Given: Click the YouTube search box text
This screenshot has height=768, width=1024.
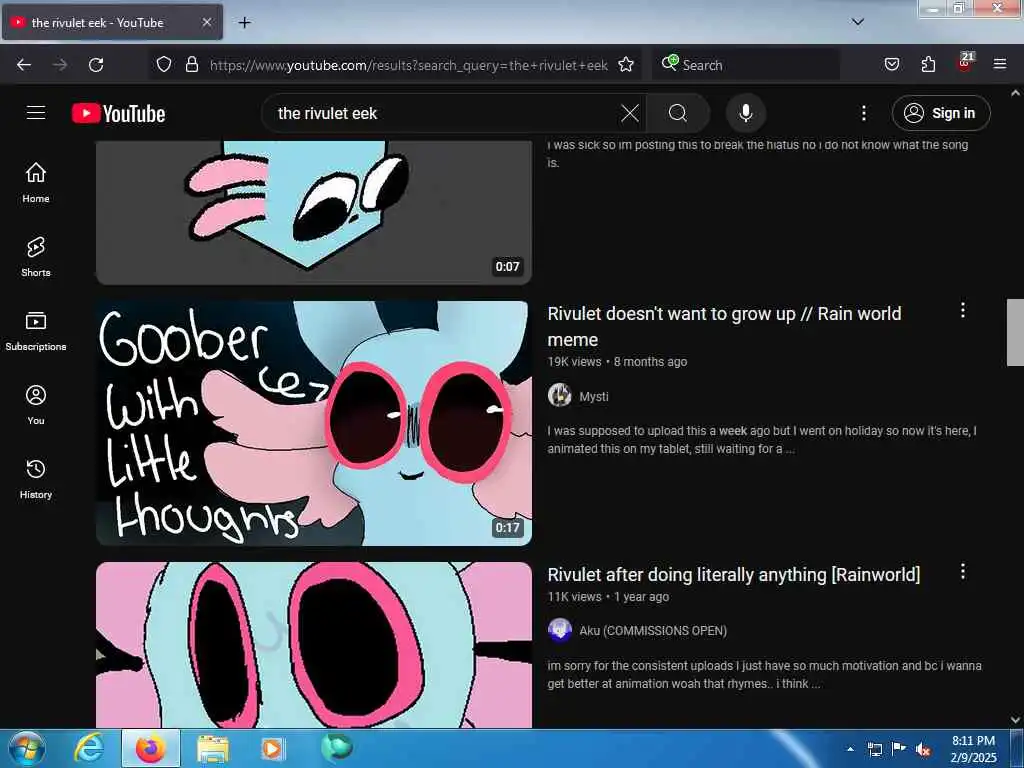Looking at the screenshot, I should coord(327,113).
